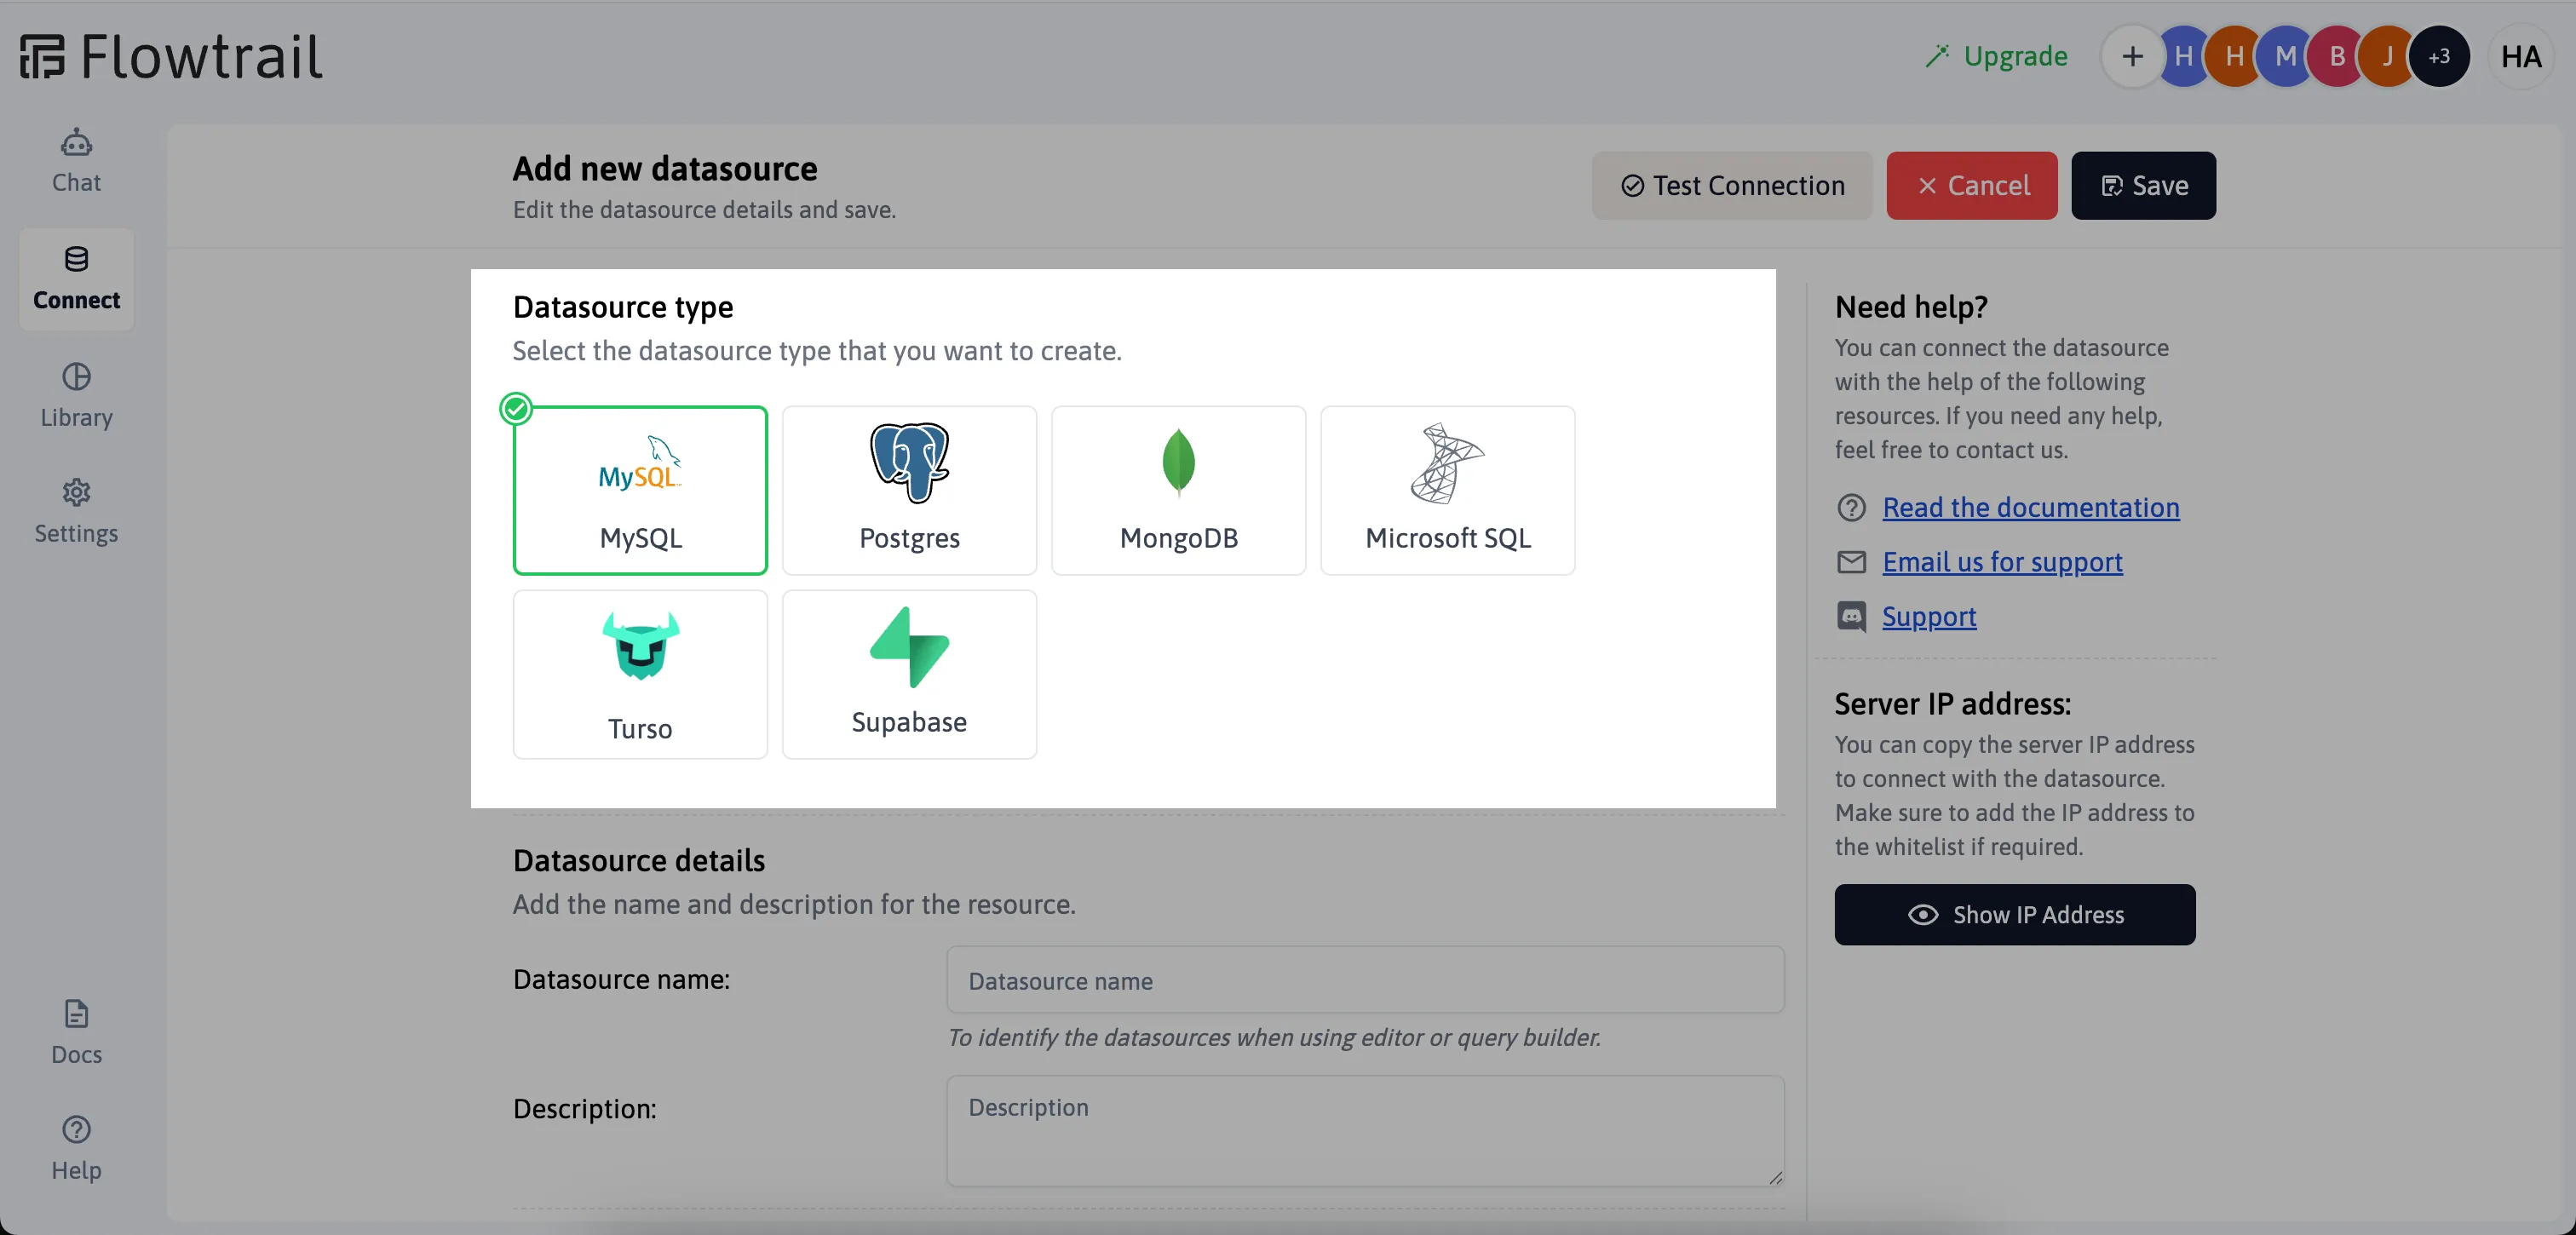Image resolution: width=2576 pixels, height=1235 pixels.
Task: Click the Test Connection button
Action: click(1732, 186)
